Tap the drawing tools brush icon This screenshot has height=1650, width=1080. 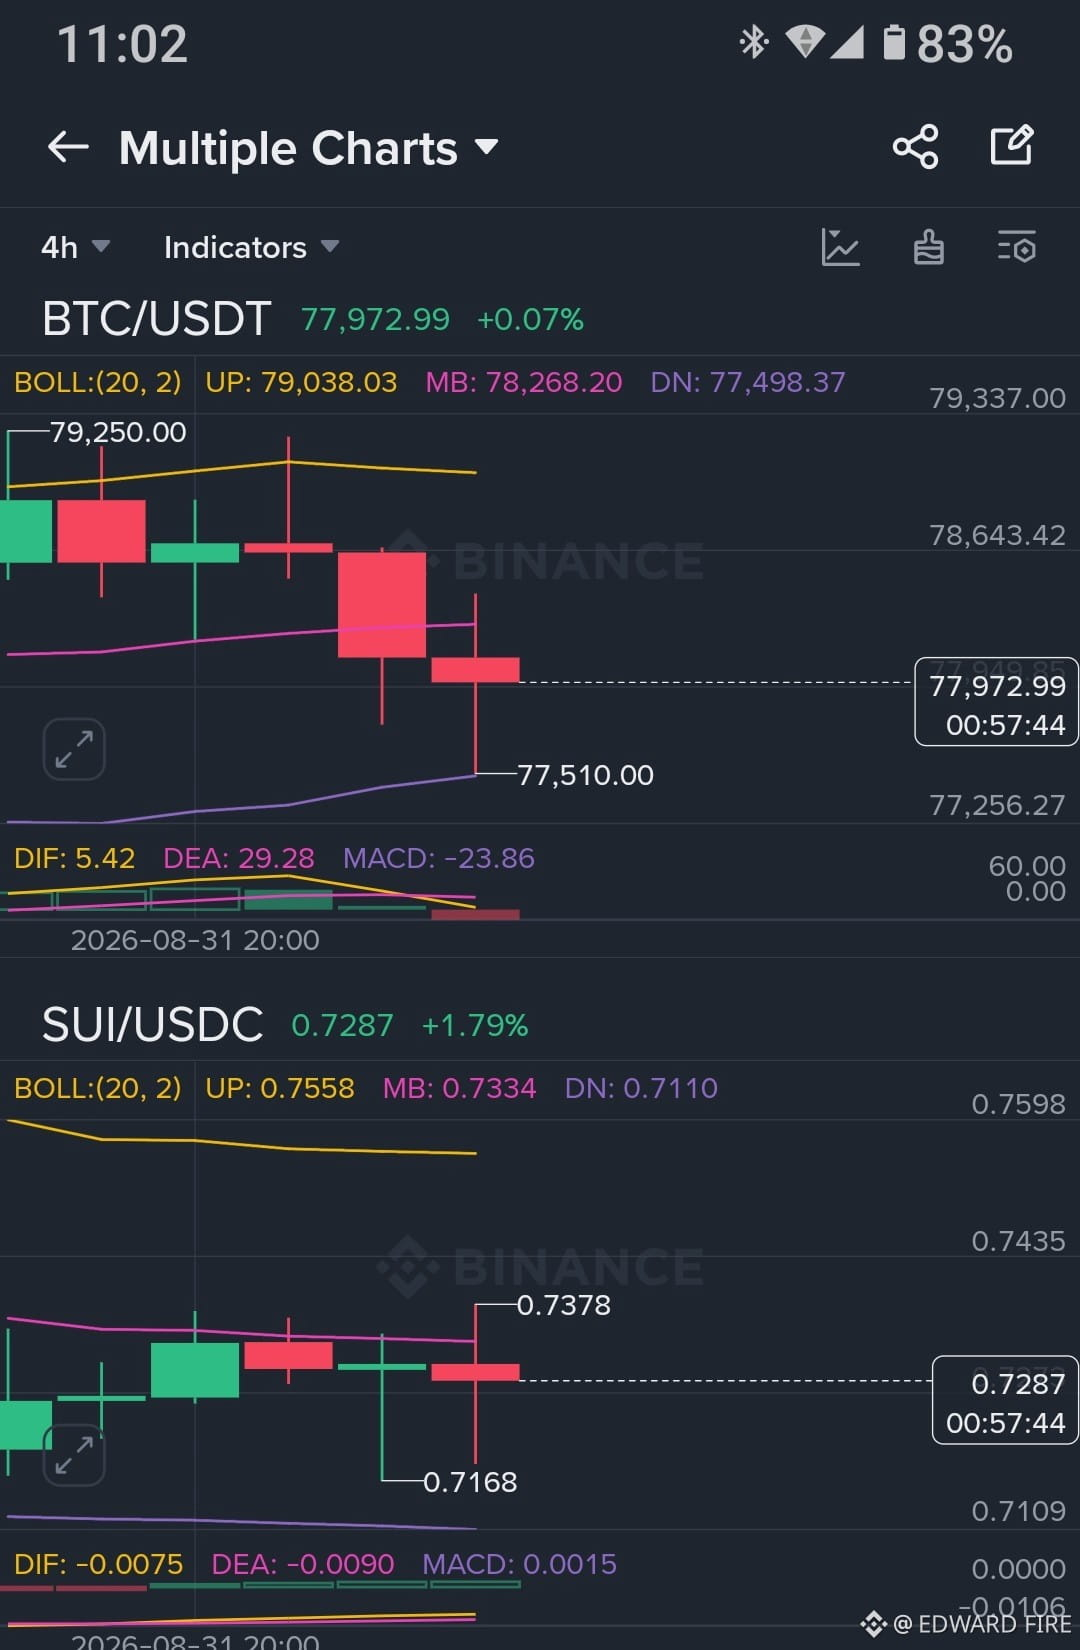(929, 247)
